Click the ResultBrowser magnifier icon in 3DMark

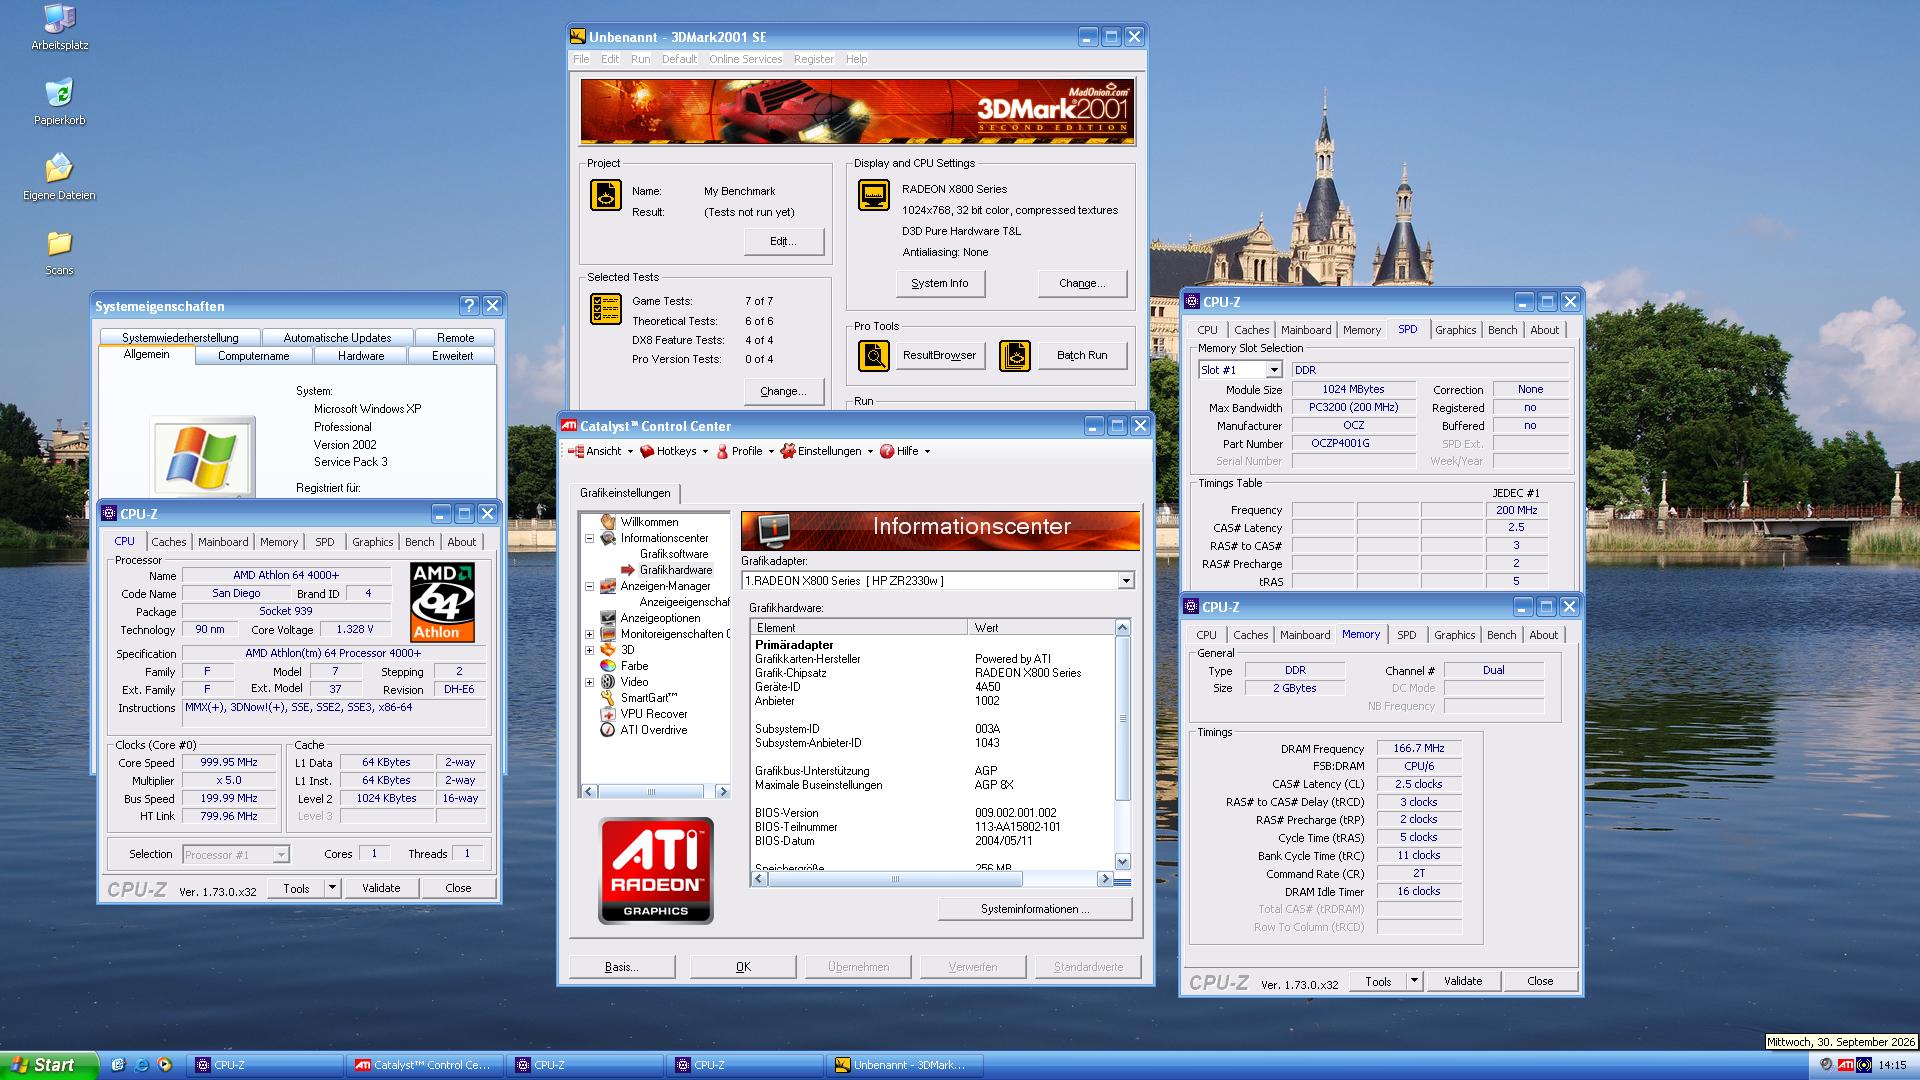pos(874,355)
